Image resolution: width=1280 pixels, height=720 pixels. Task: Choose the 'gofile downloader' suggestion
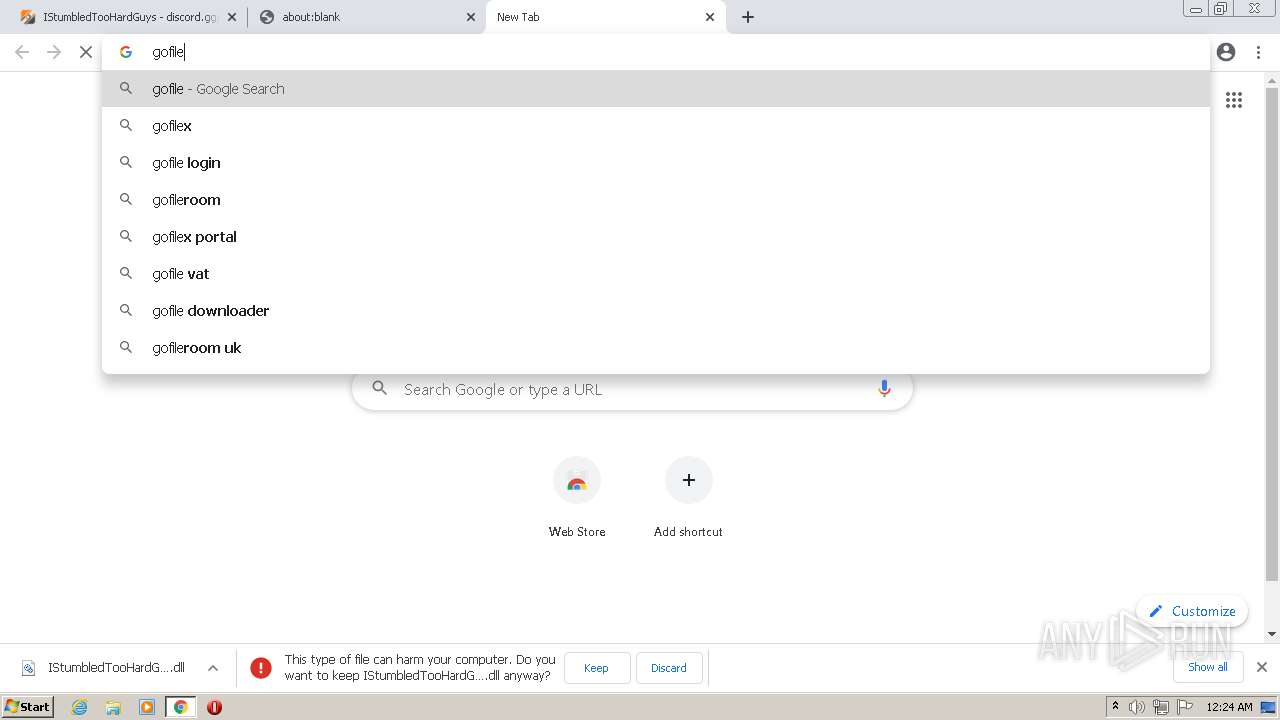point(656,311)
